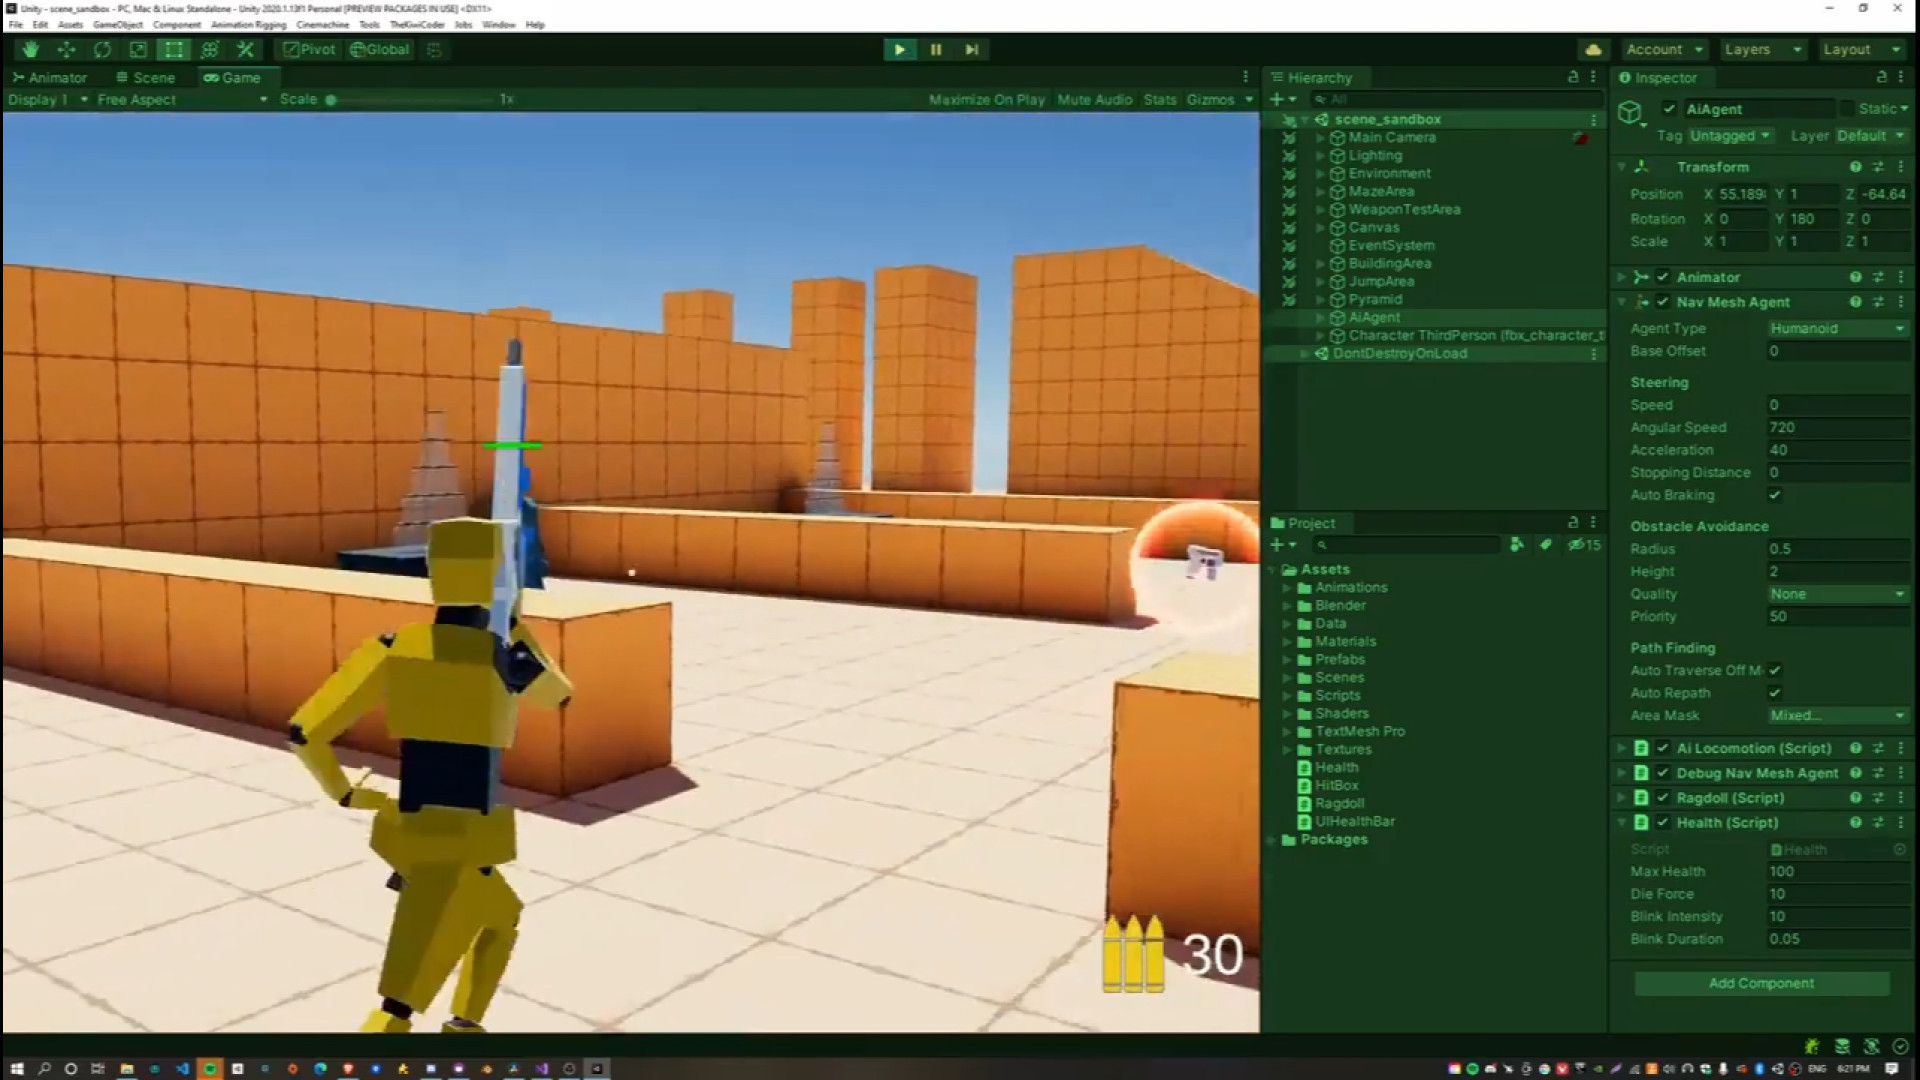Select the Rotate tool in toolbar
This screenshot has height=1080, width=1920.
[x=102, y=49]
